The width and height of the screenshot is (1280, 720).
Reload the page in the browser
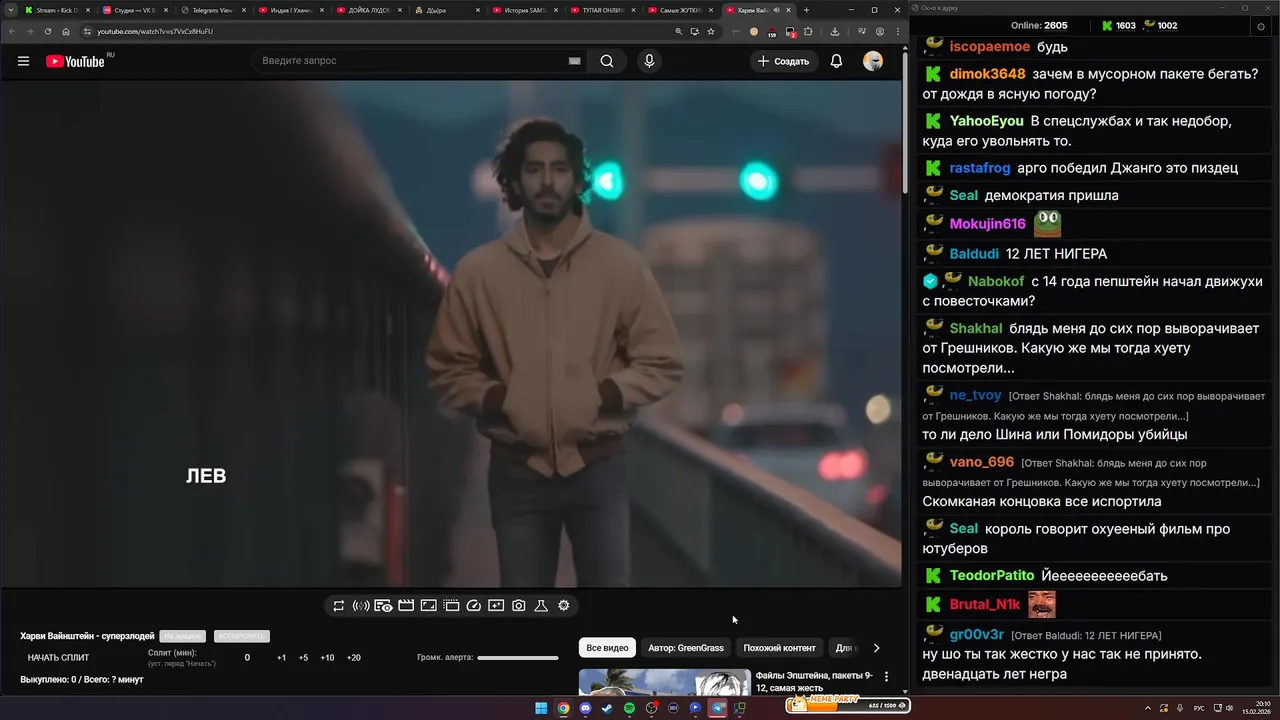[47, 31]
